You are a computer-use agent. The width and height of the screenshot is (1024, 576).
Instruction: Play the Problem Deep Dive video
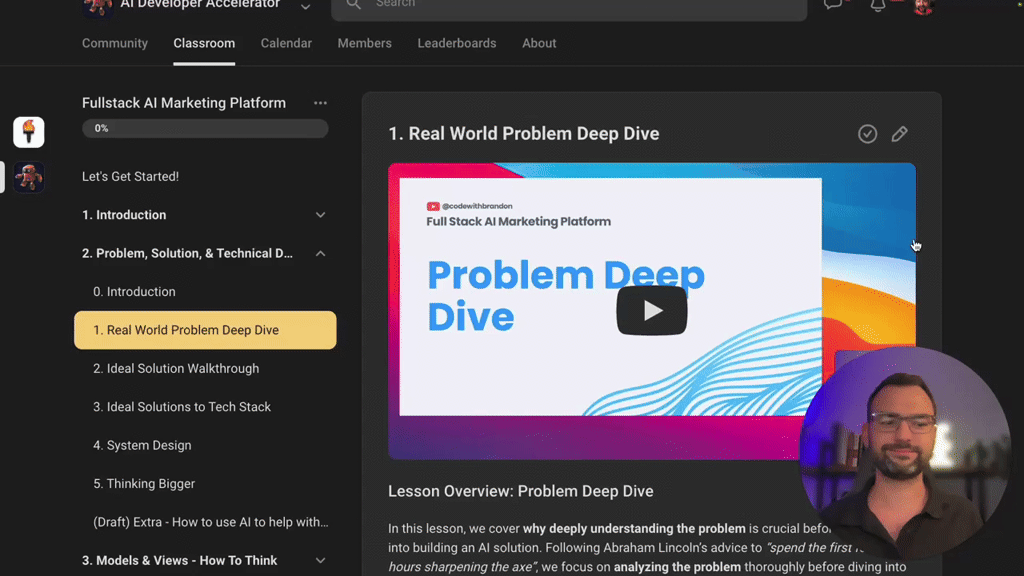pos(652,310)
